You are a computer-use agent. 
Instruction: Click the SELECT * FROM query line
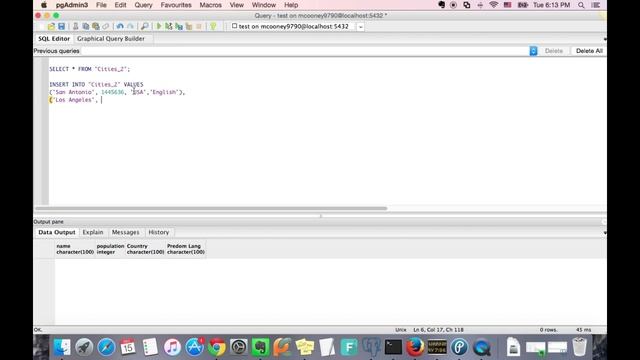[x=89, y=69]
